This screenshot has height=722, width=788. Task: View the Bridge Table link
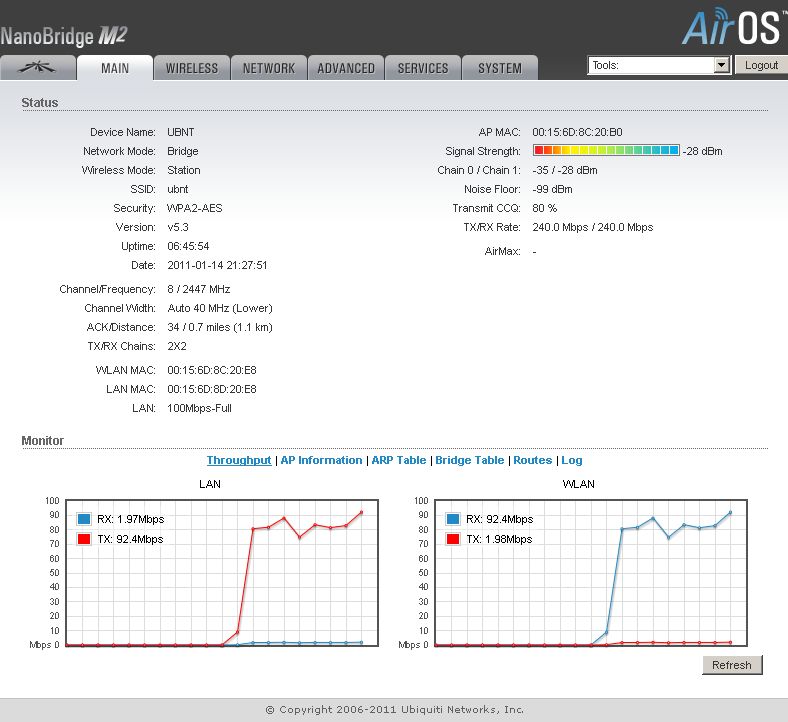[x=469, y=460]
